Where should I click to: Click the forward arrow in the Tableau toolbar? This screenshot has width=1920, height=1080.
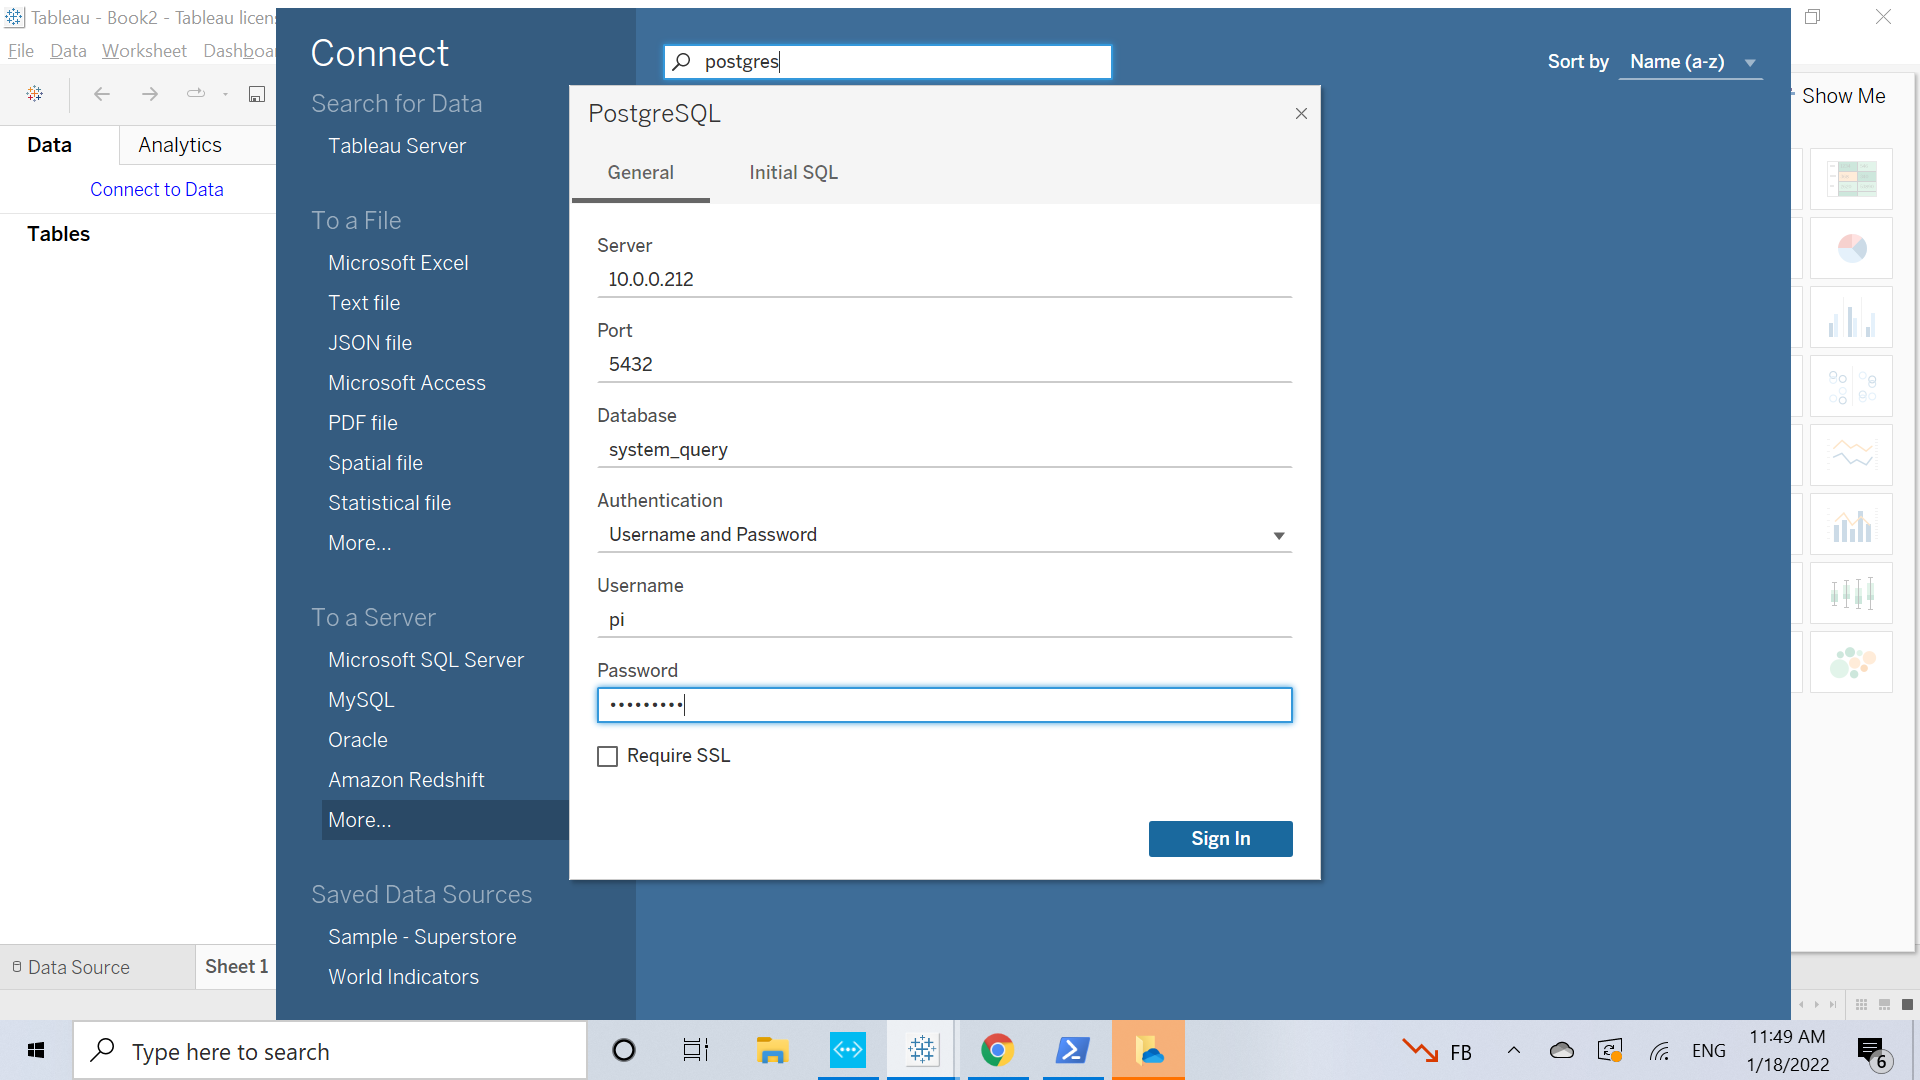150,94
